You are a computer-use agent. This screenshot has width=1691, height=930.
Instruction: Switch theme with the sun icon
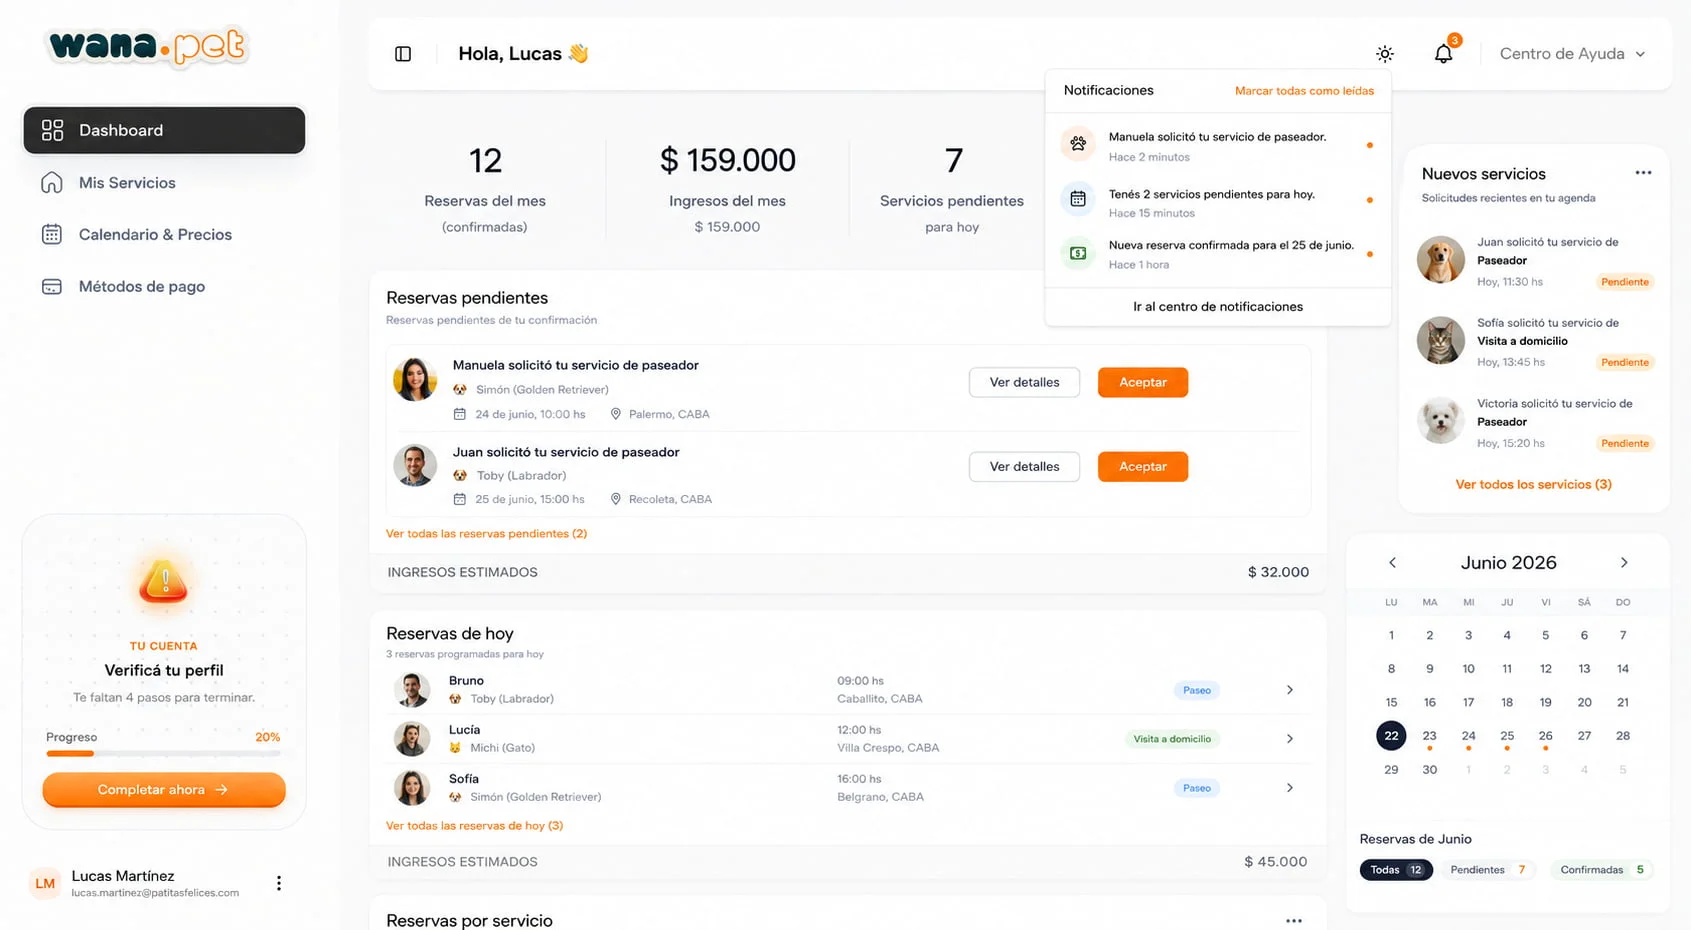(1385, 54)
